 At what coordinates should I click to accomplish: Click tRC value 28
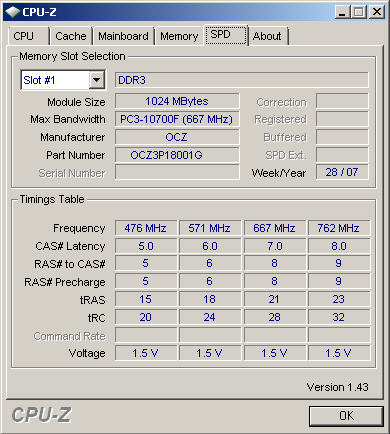274,317
